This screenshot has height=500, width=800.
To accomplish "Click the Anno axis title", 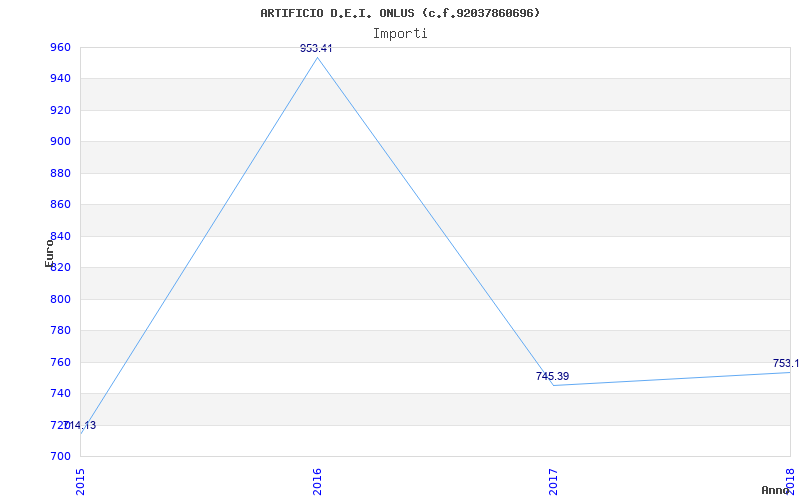I will [775, 490].
